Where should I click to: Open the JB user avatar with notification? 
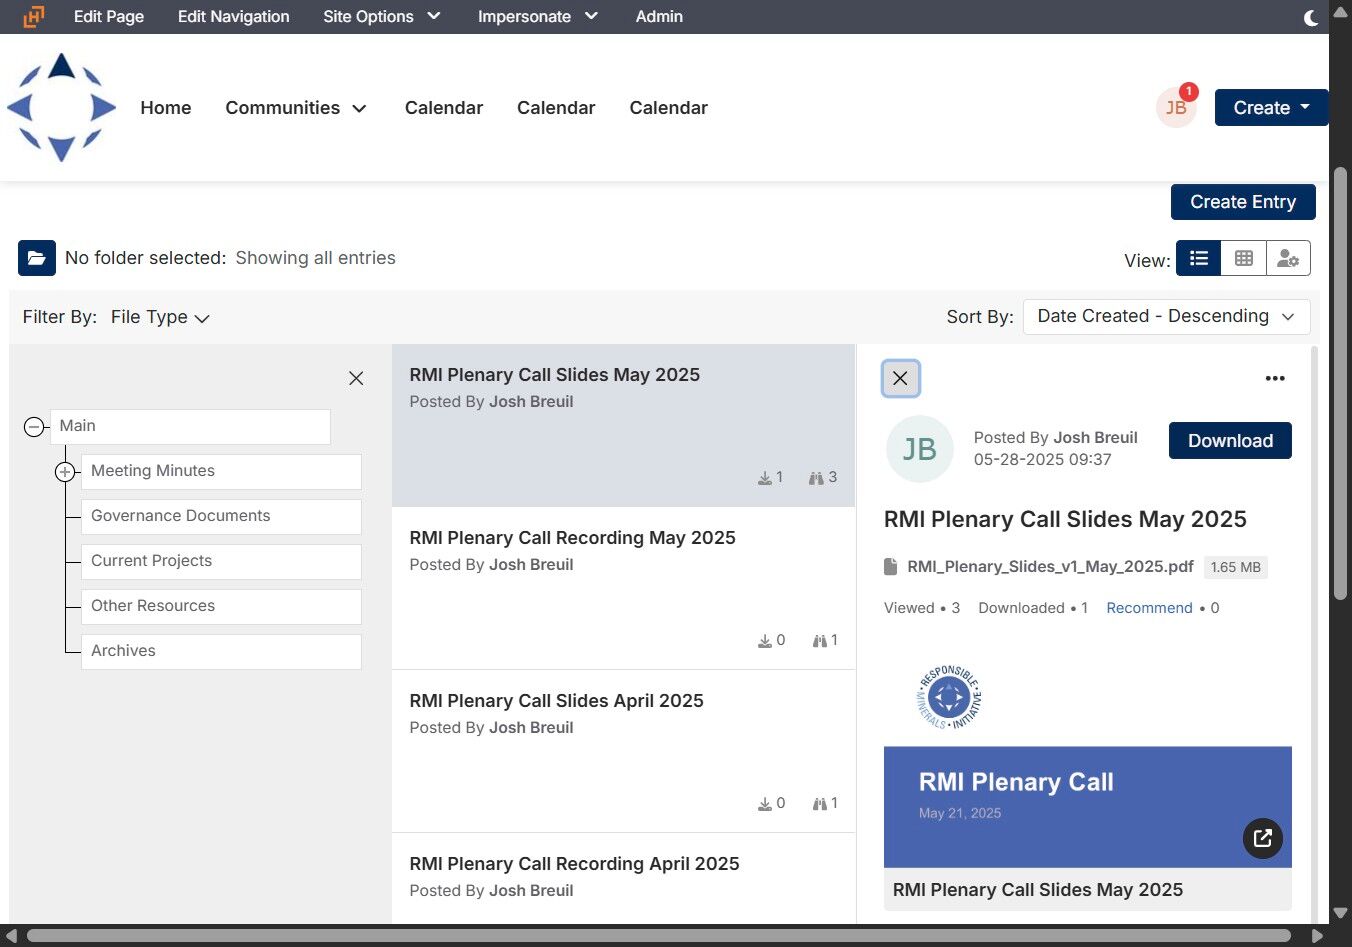click(1177, 106)
